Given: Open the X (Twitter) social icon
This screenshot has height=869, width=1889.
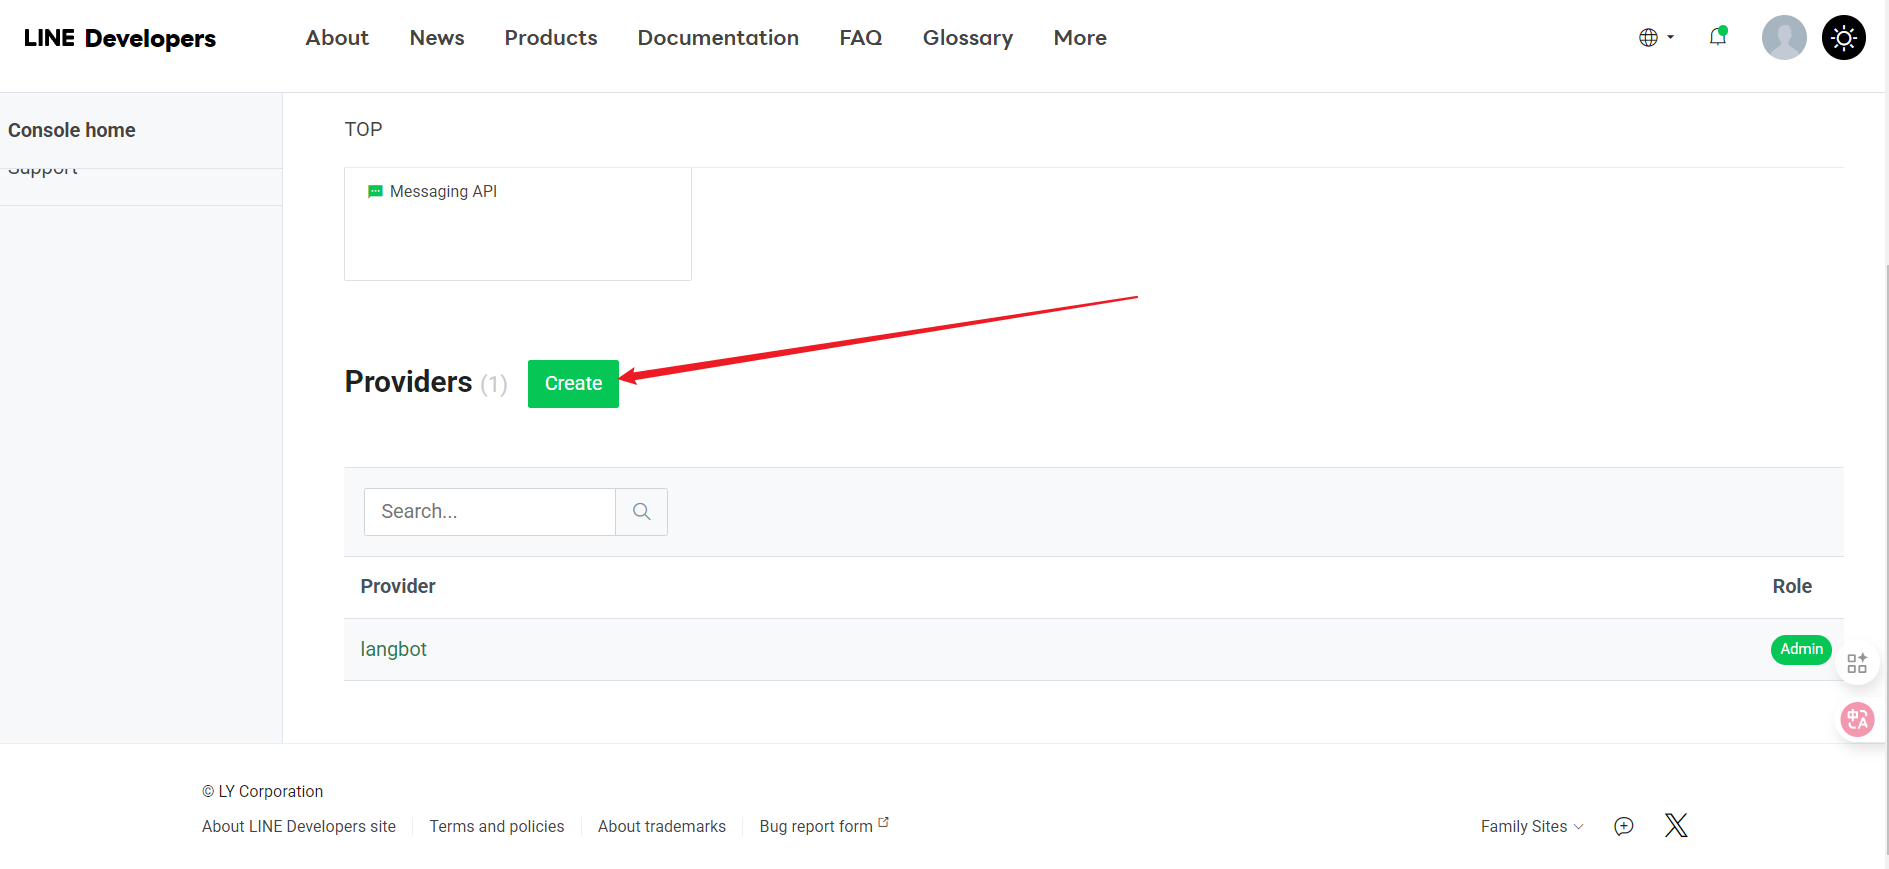Looking at the screenshot, I should click(x=1676, y=825).
